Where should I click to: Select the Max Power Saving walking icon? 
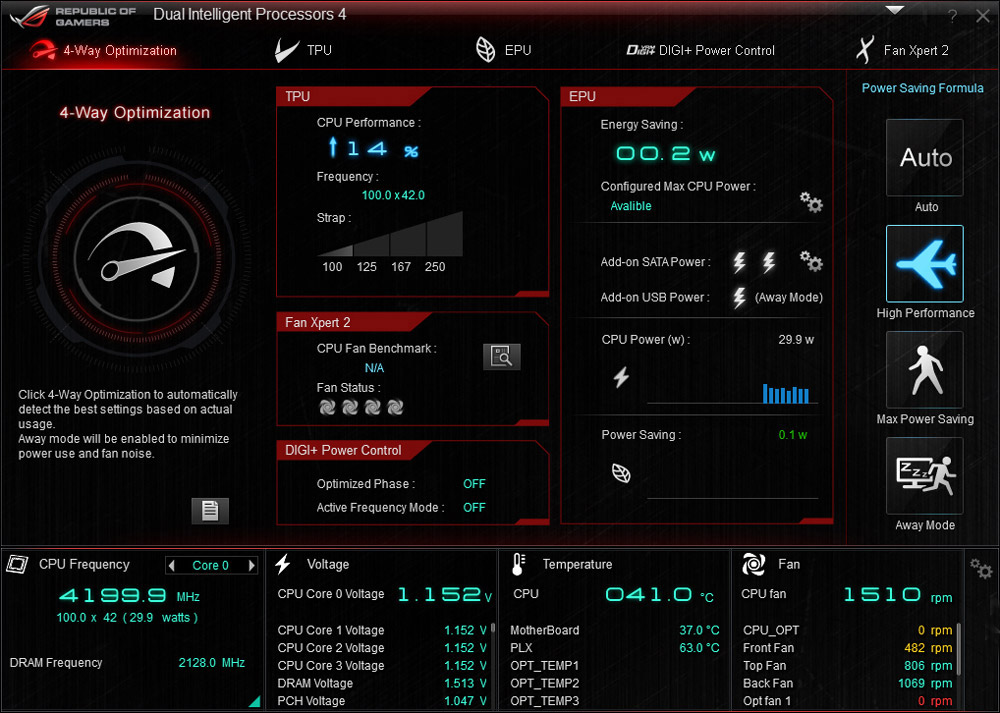click(x=925, y=370)
